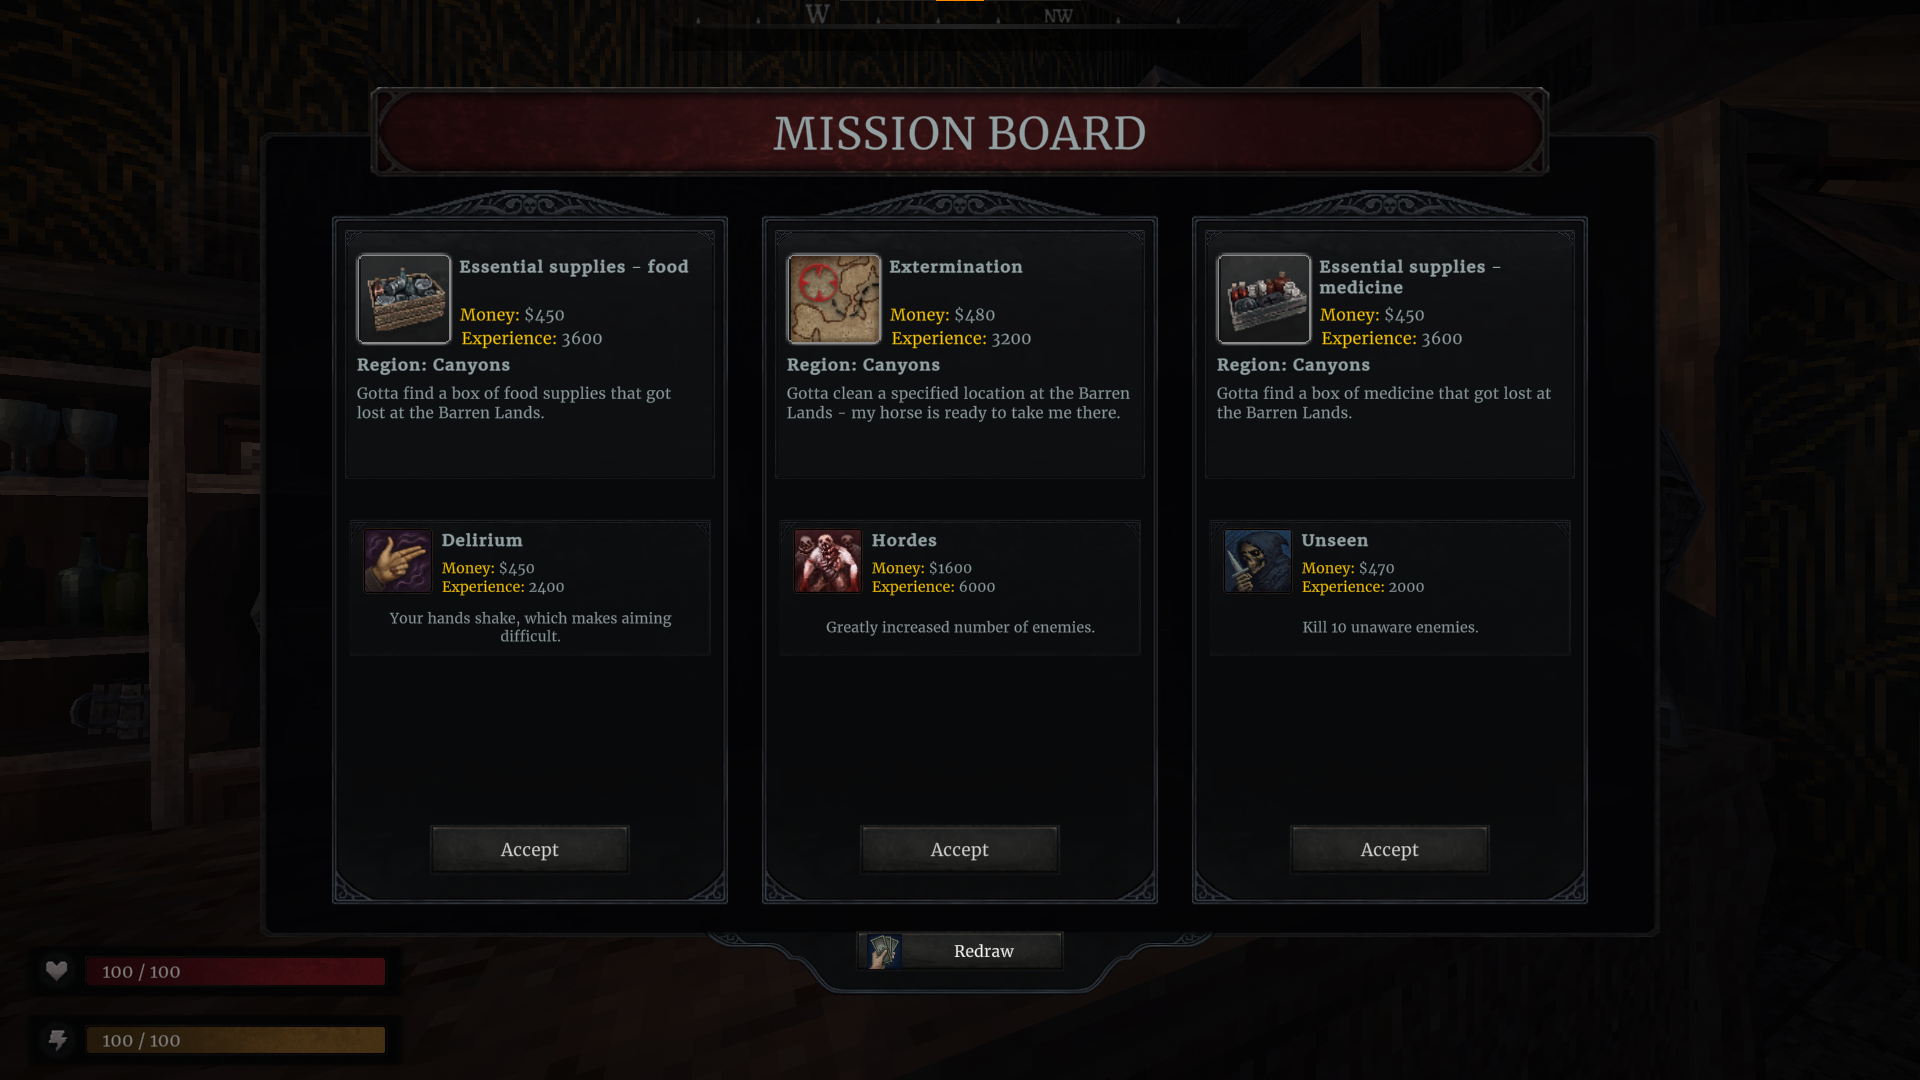Select the Unseen hooded assassin icon
1920x1080 pixels.
pyautogui.click(x=1258, y=561)
